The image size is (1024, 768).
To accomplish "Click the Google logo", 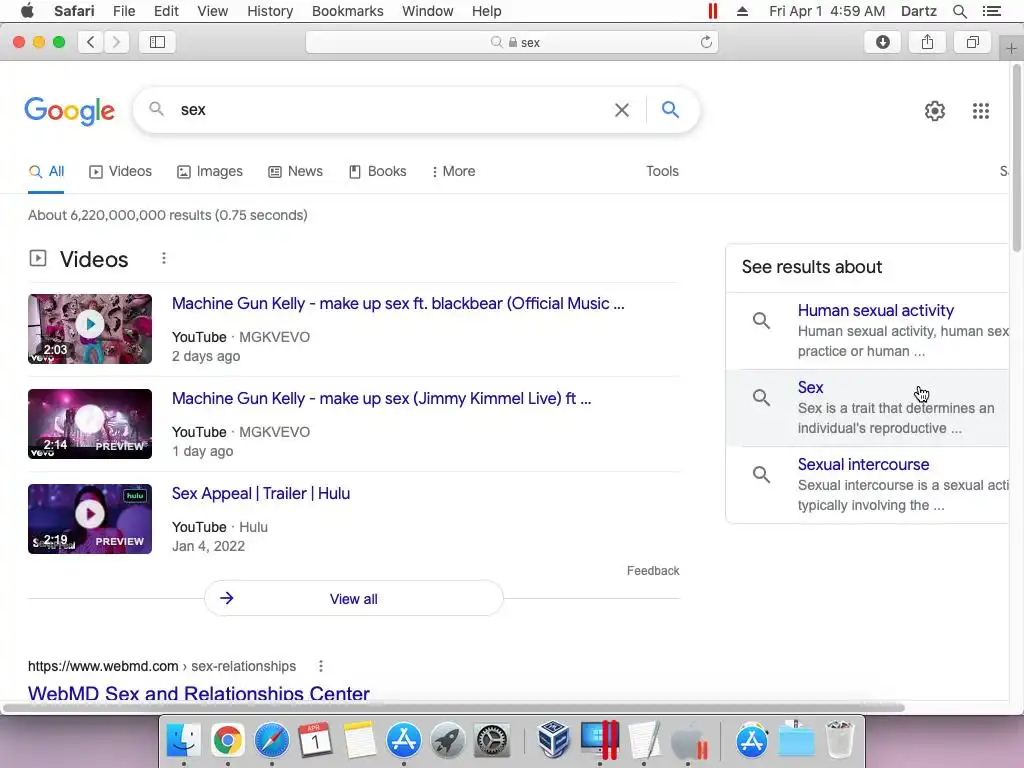I will click(70, 110).
